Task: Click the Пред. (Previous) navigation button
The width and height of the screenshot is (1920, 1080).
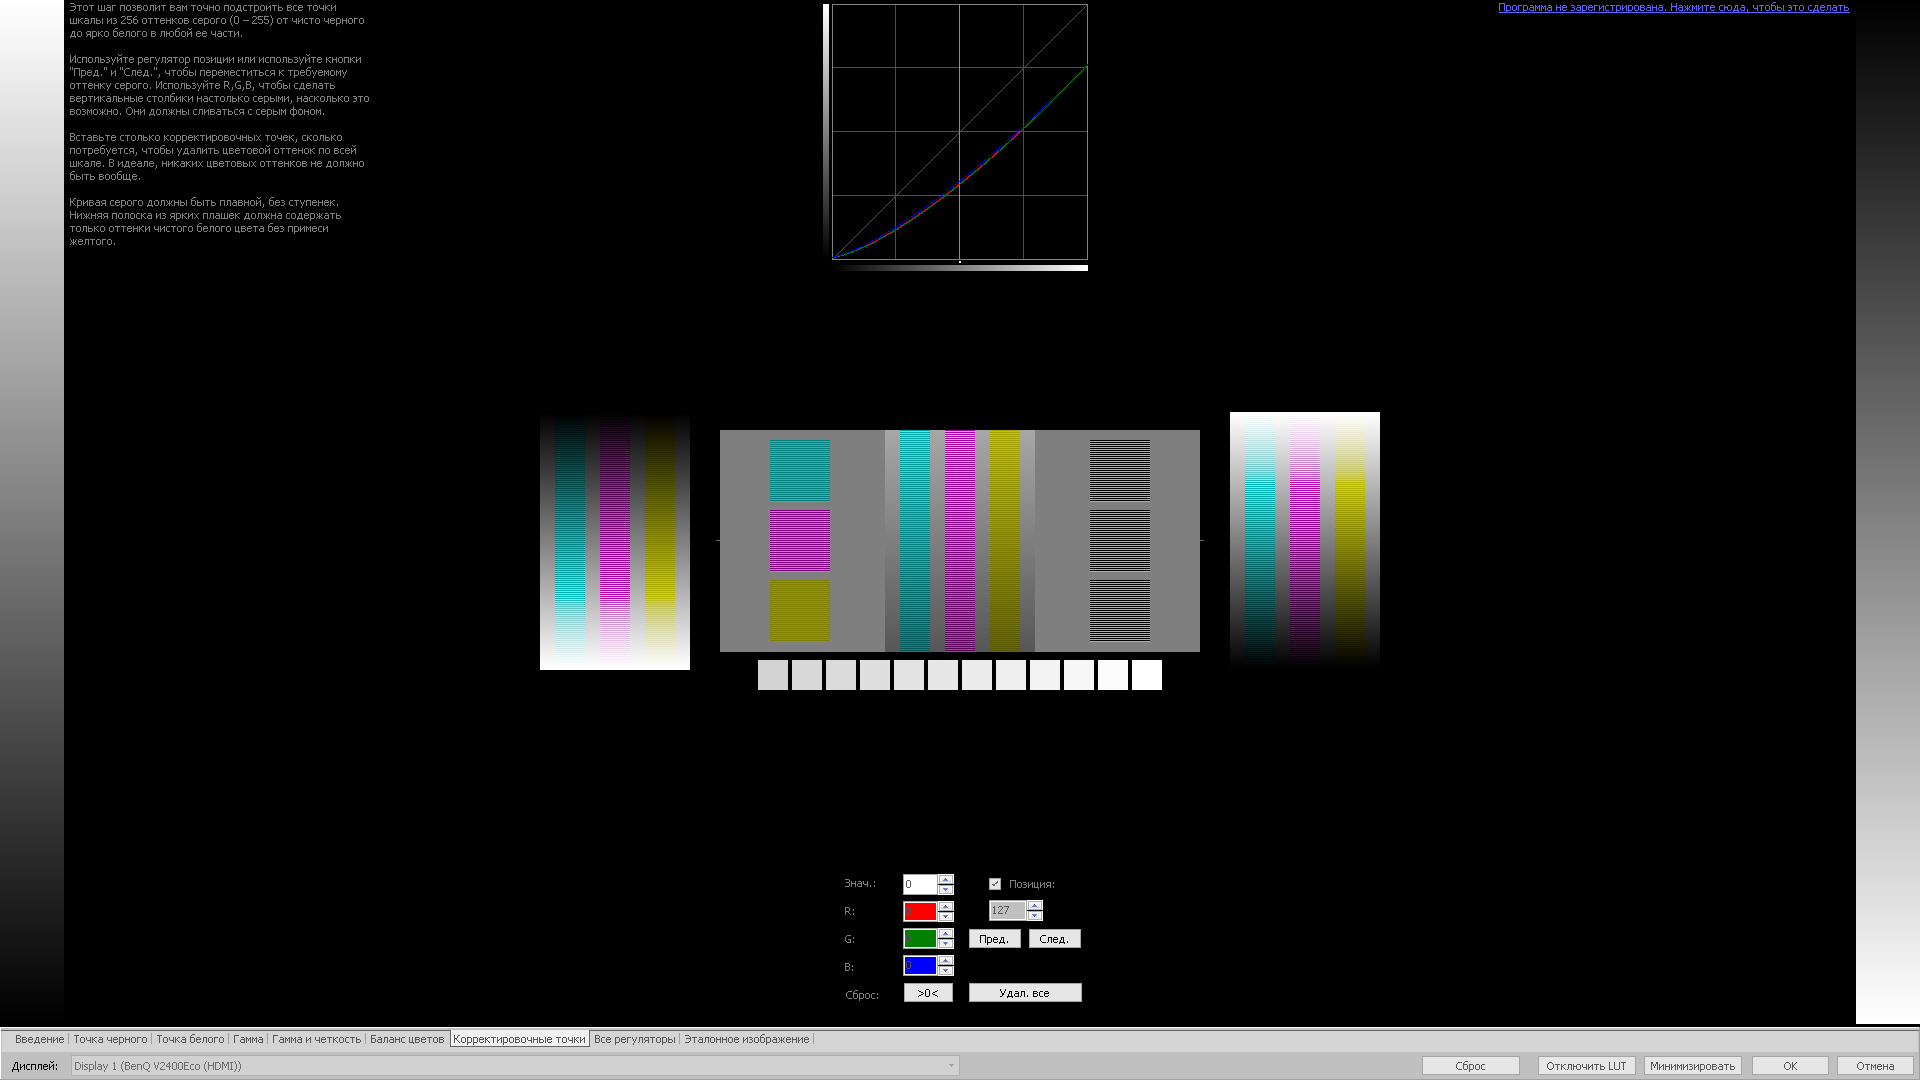Action: tap(994, 939)
